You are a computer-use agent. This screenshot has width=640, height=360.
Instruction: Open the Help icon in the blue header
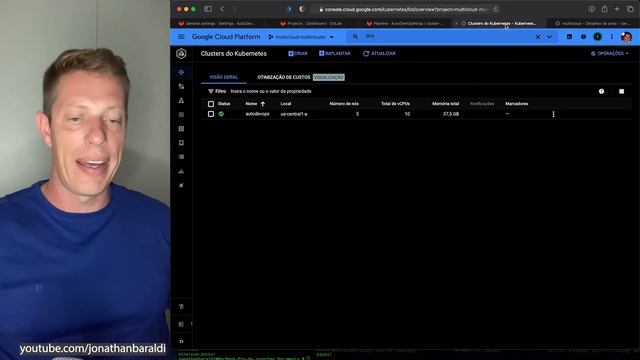[583, 37]
